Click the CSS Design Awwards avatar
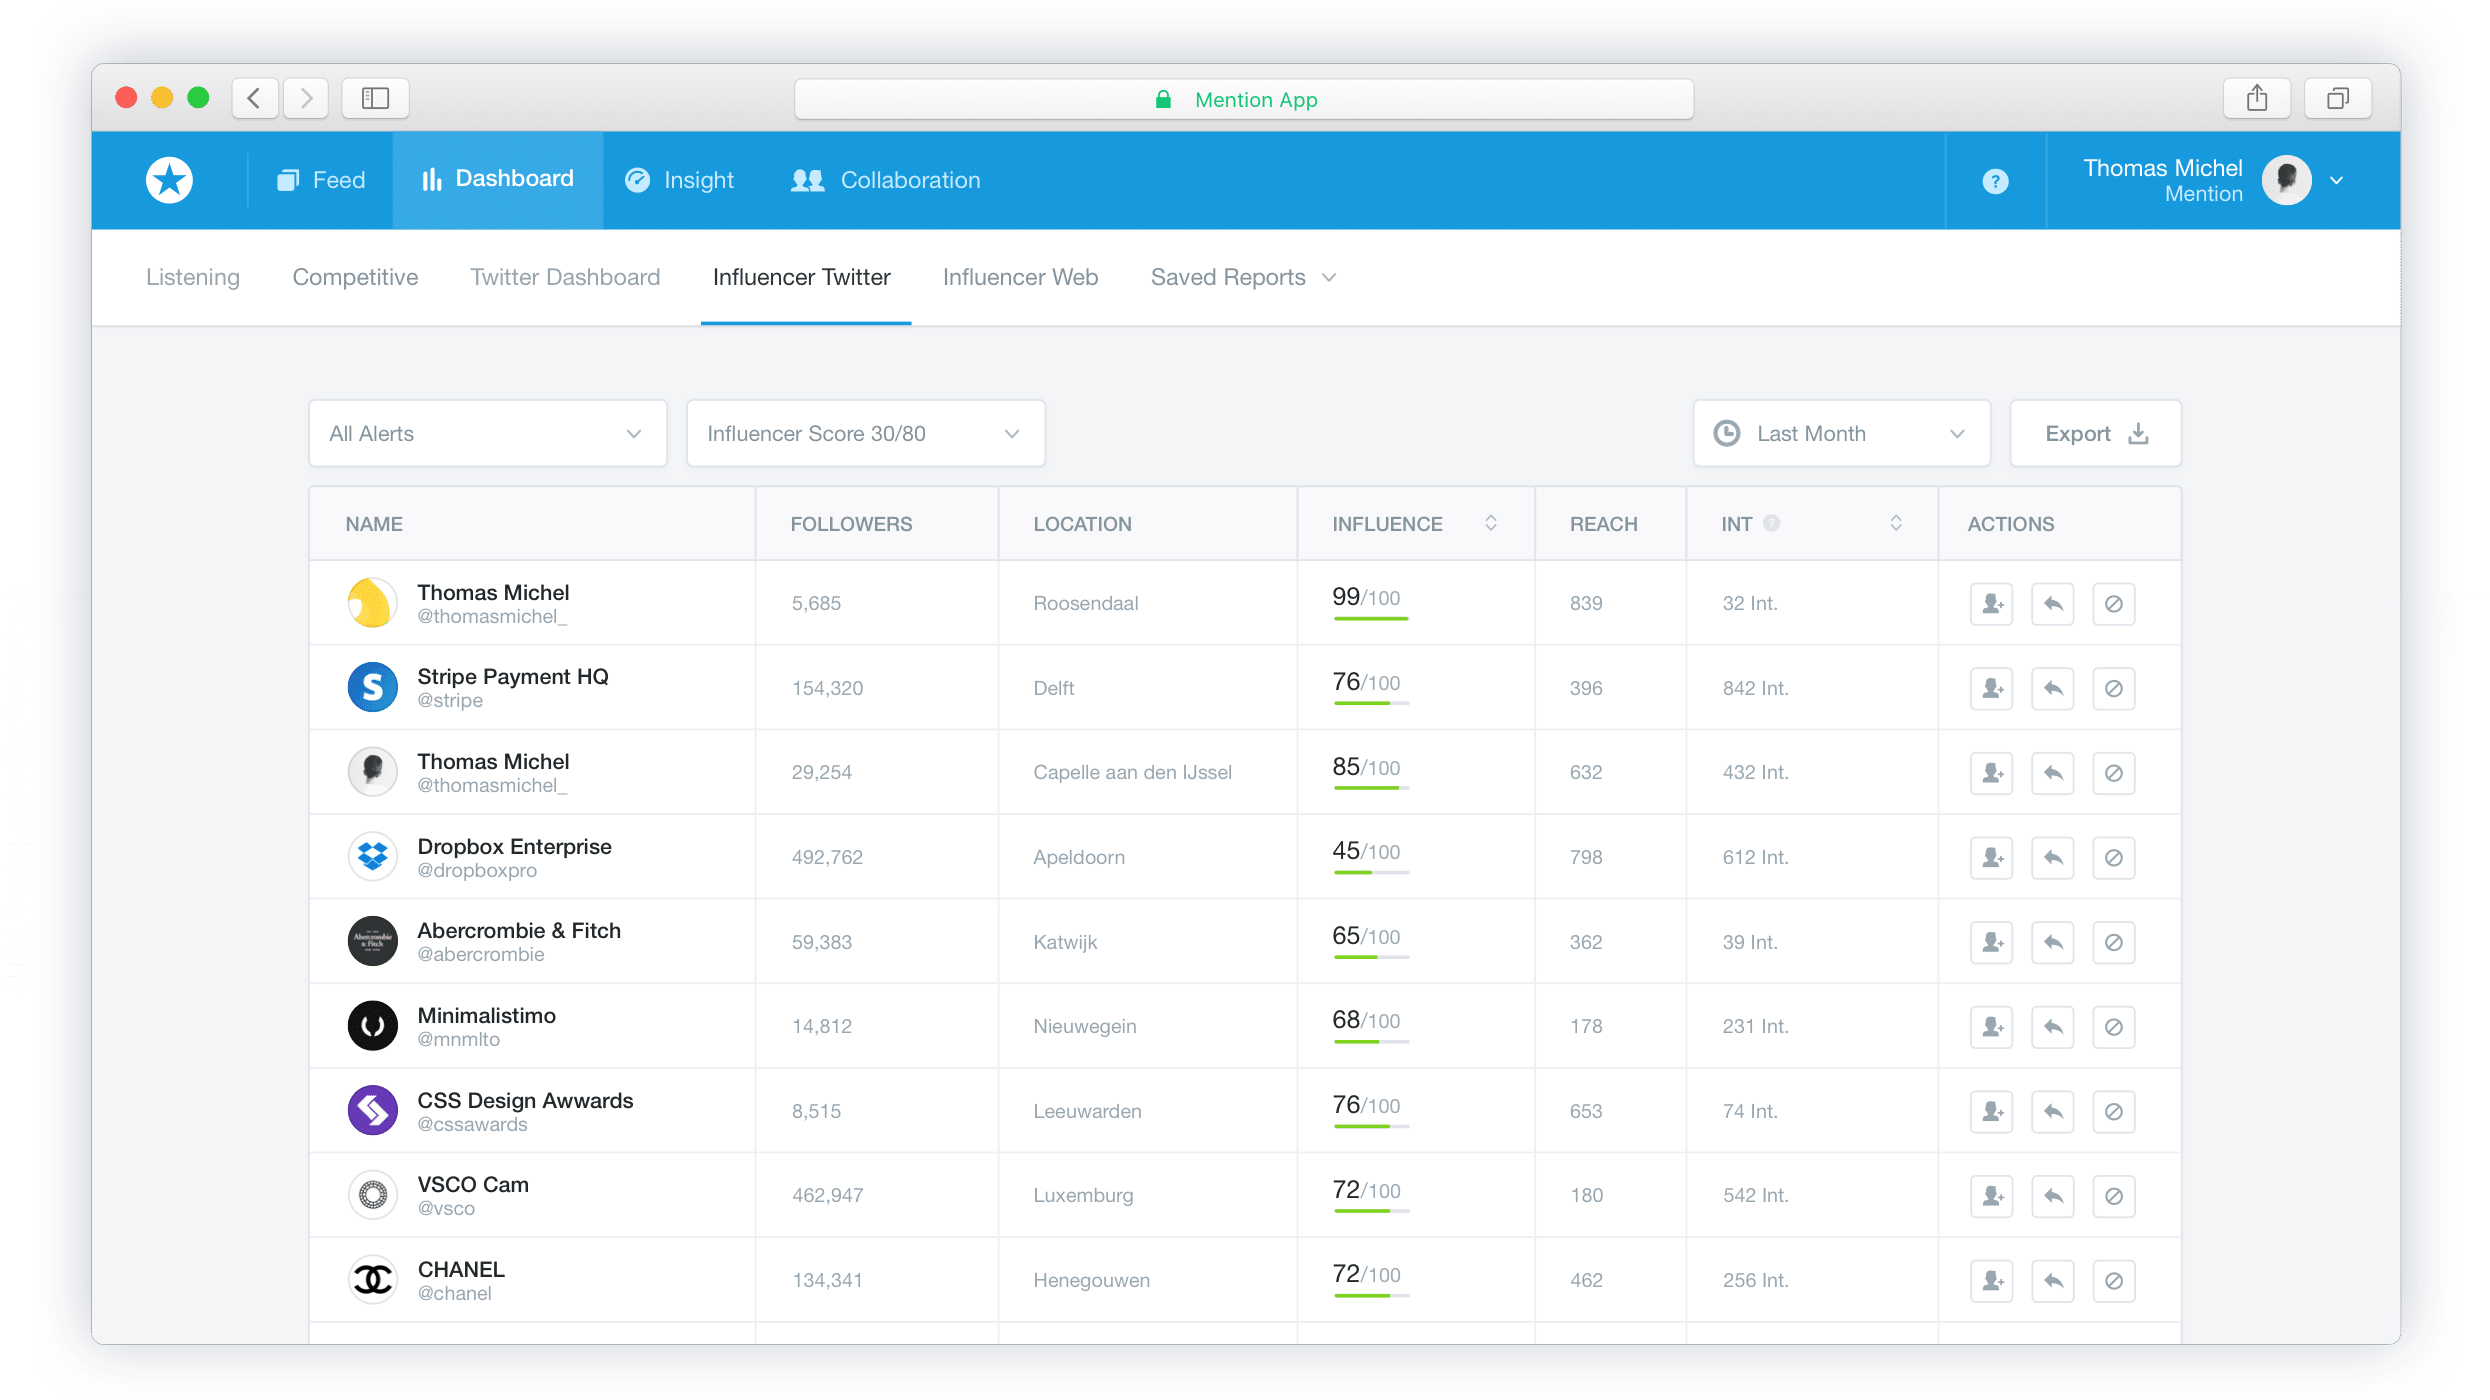This screenshot has width=2490, height=1400. [372, 1111]
